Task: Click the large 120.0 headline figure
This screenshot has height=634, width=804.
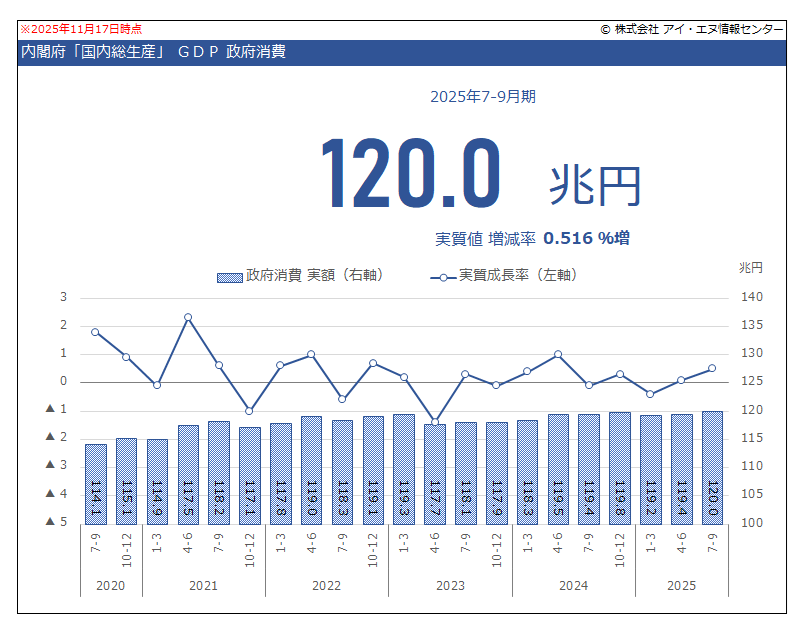Action: click(410, 173)
